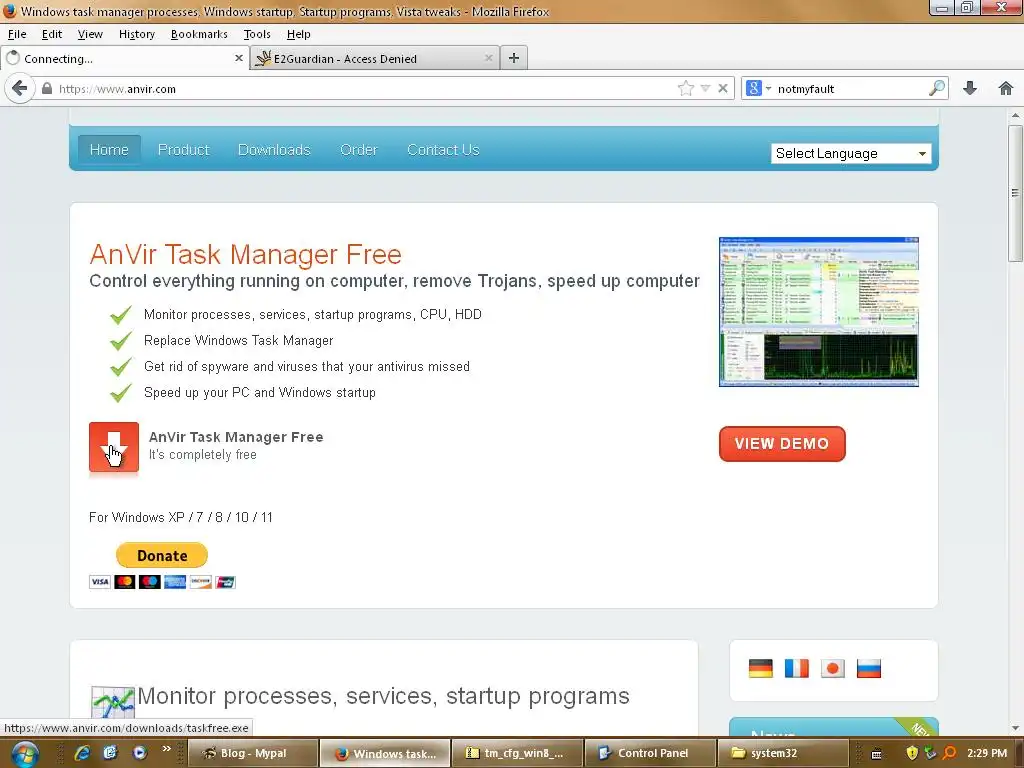Open the Edit menu

[52, 34]
